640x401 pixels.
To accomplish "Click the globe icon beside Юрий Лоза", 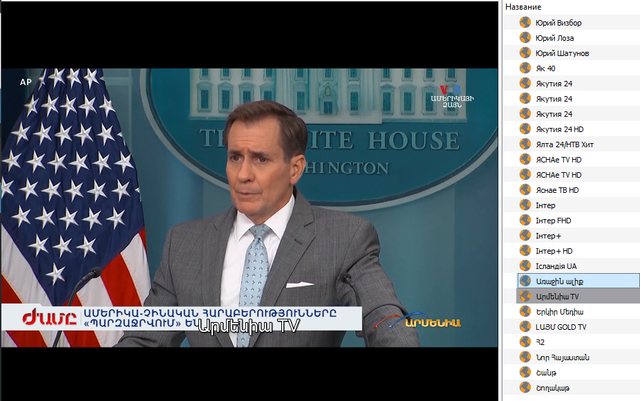I will 525,38.
